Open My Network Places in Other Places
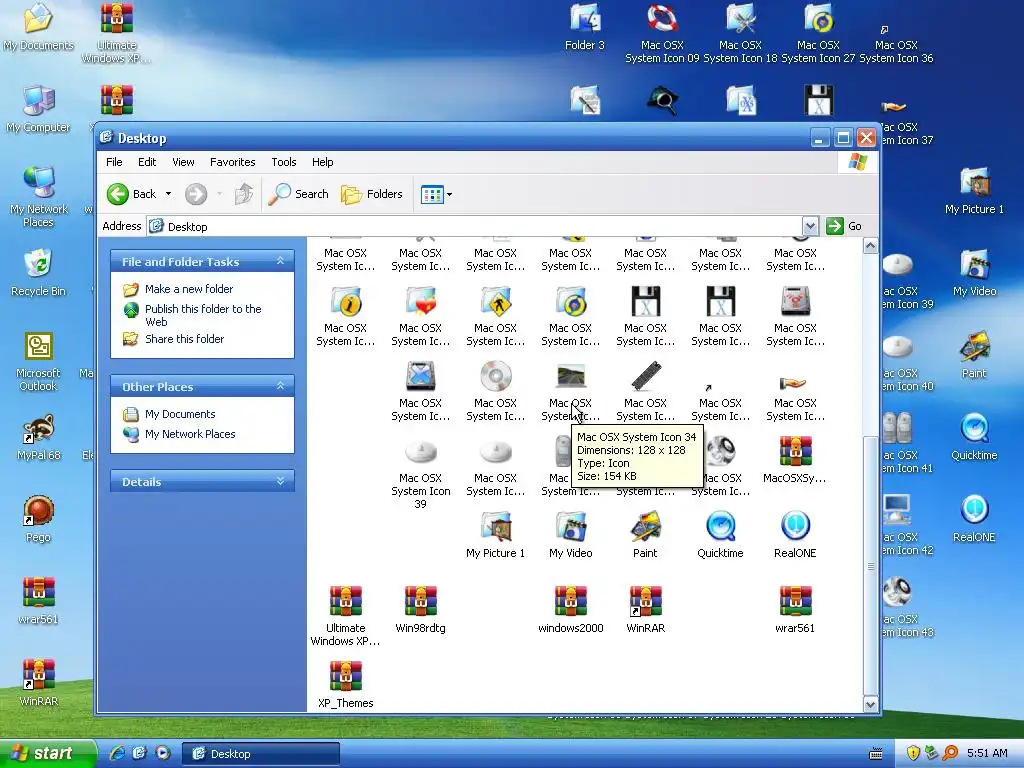 (x=190, y=434)
